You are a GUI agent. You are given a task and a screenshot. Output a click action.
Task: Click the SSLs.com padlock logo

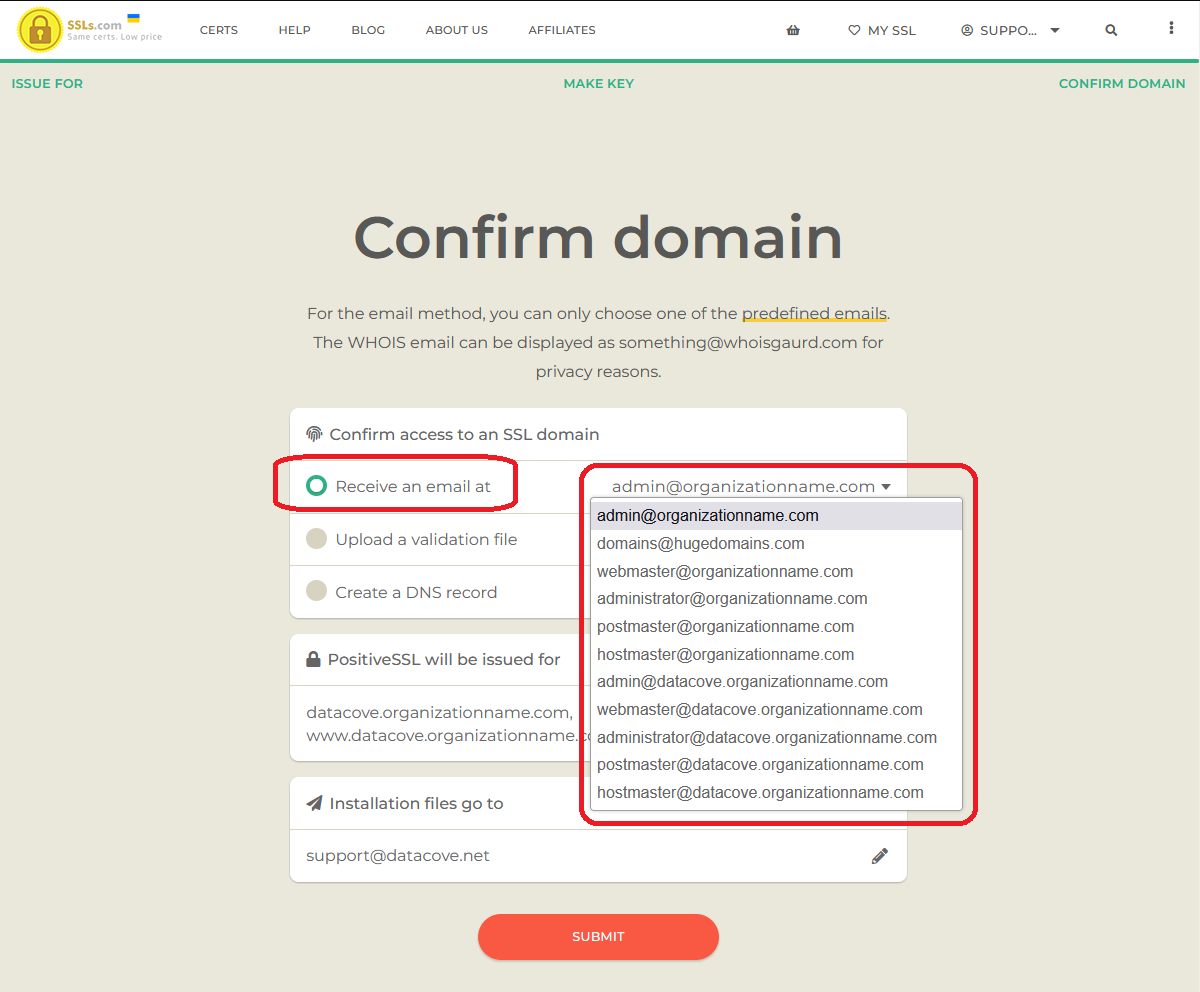40,30
